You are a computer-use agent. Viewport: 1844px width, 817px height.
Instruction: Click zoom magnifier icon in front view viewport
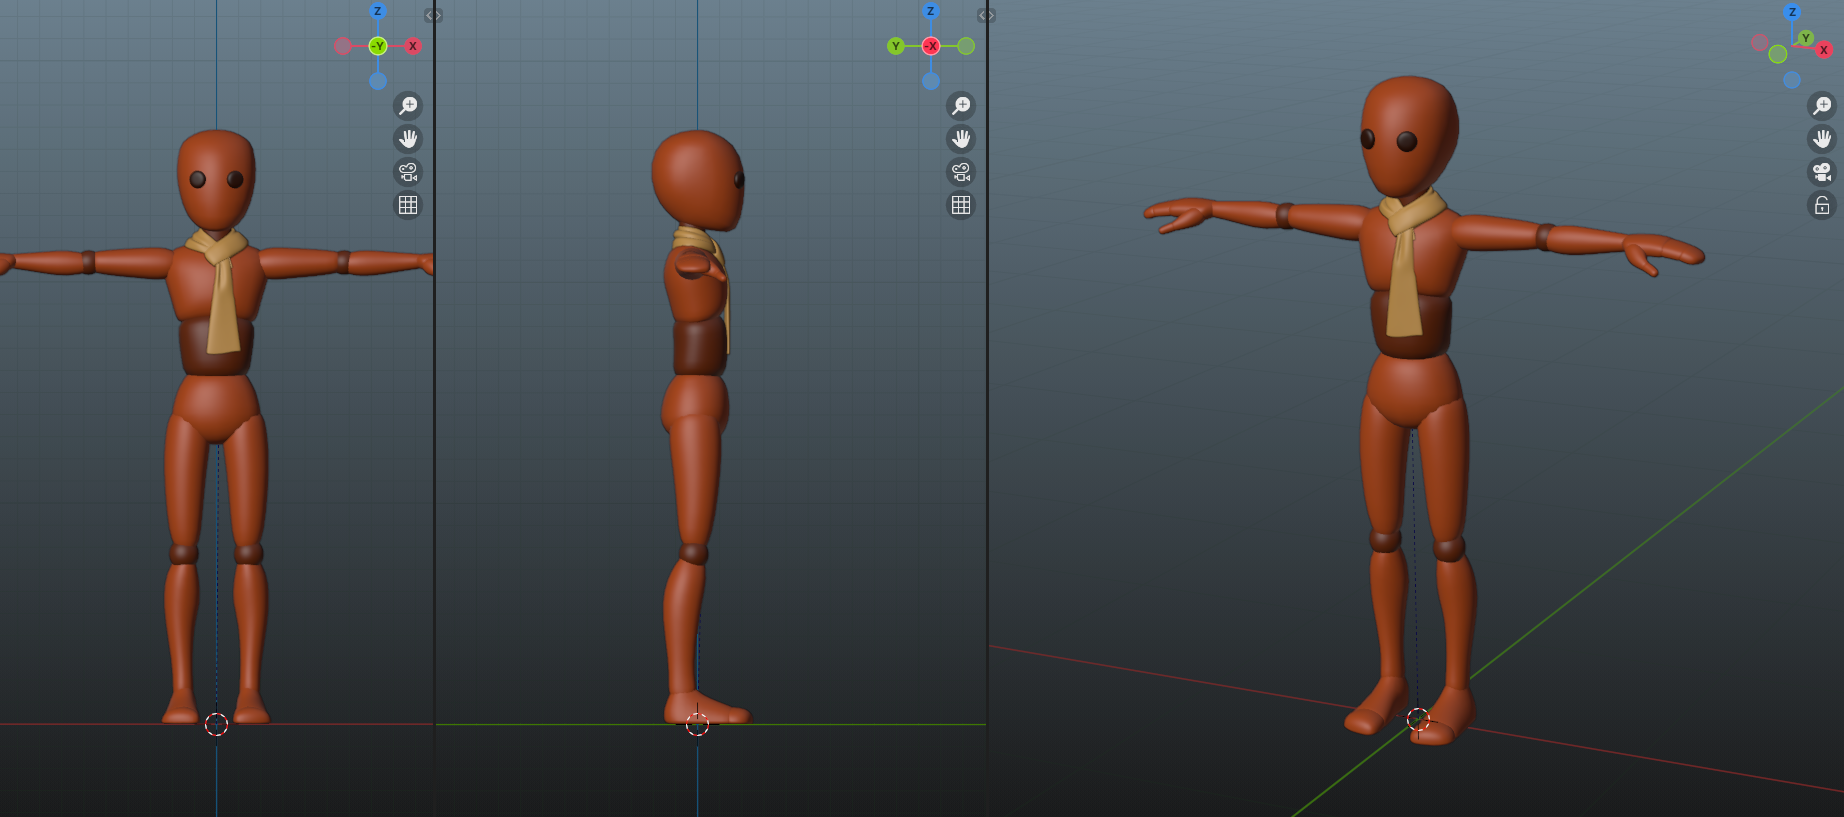408,106
